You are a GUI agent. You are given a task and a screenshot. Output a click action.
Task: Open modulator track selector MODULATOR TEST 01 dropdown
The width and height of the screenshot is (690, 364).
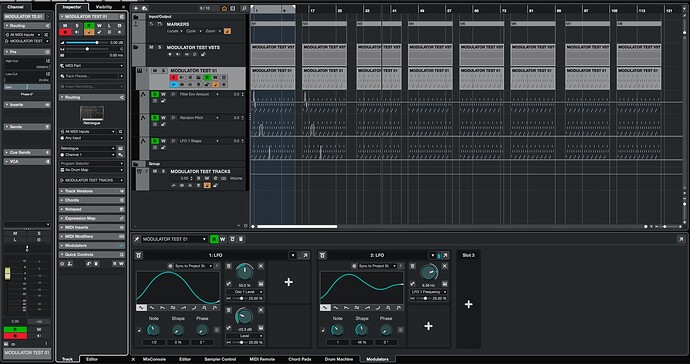173,239
